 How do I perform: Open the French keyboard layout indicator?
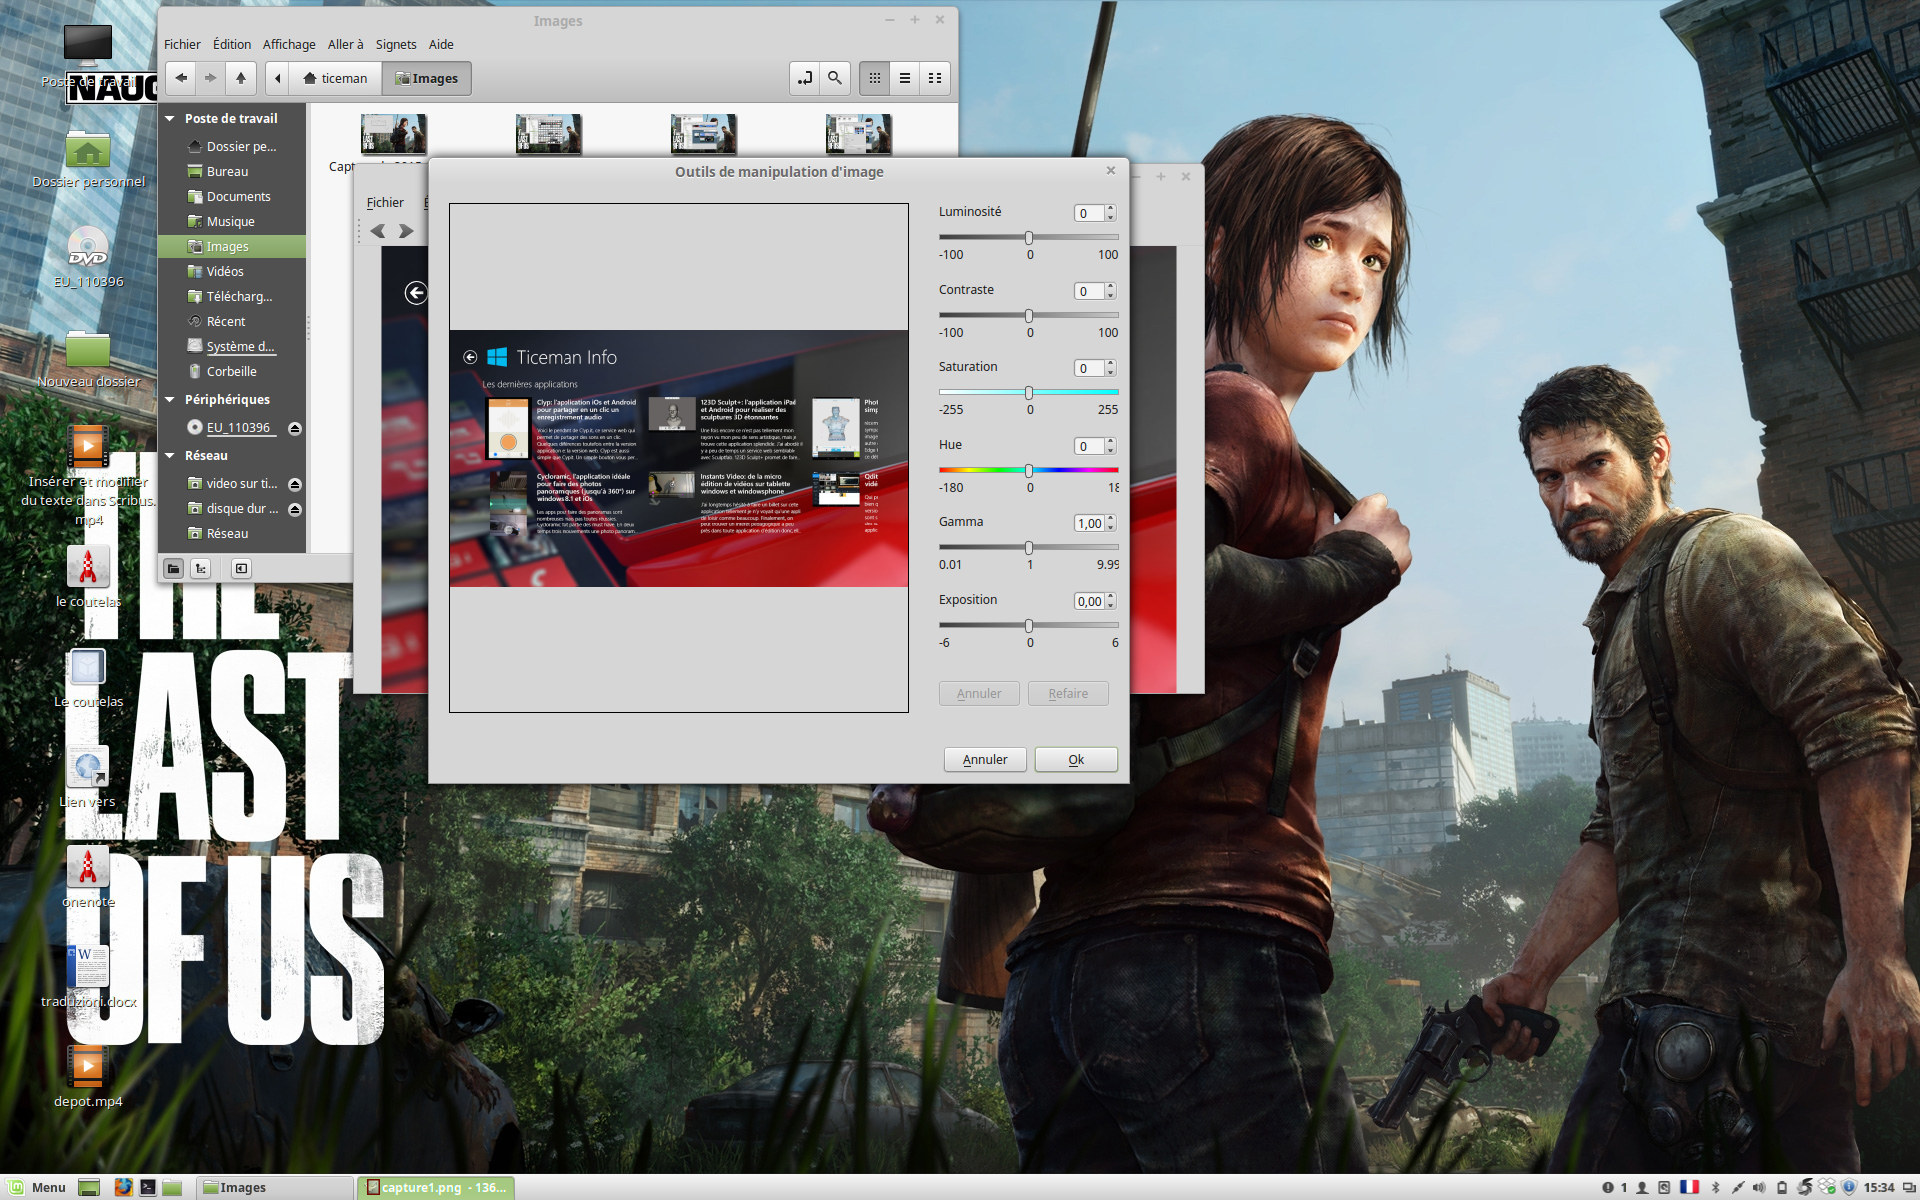point(1689,1187)
